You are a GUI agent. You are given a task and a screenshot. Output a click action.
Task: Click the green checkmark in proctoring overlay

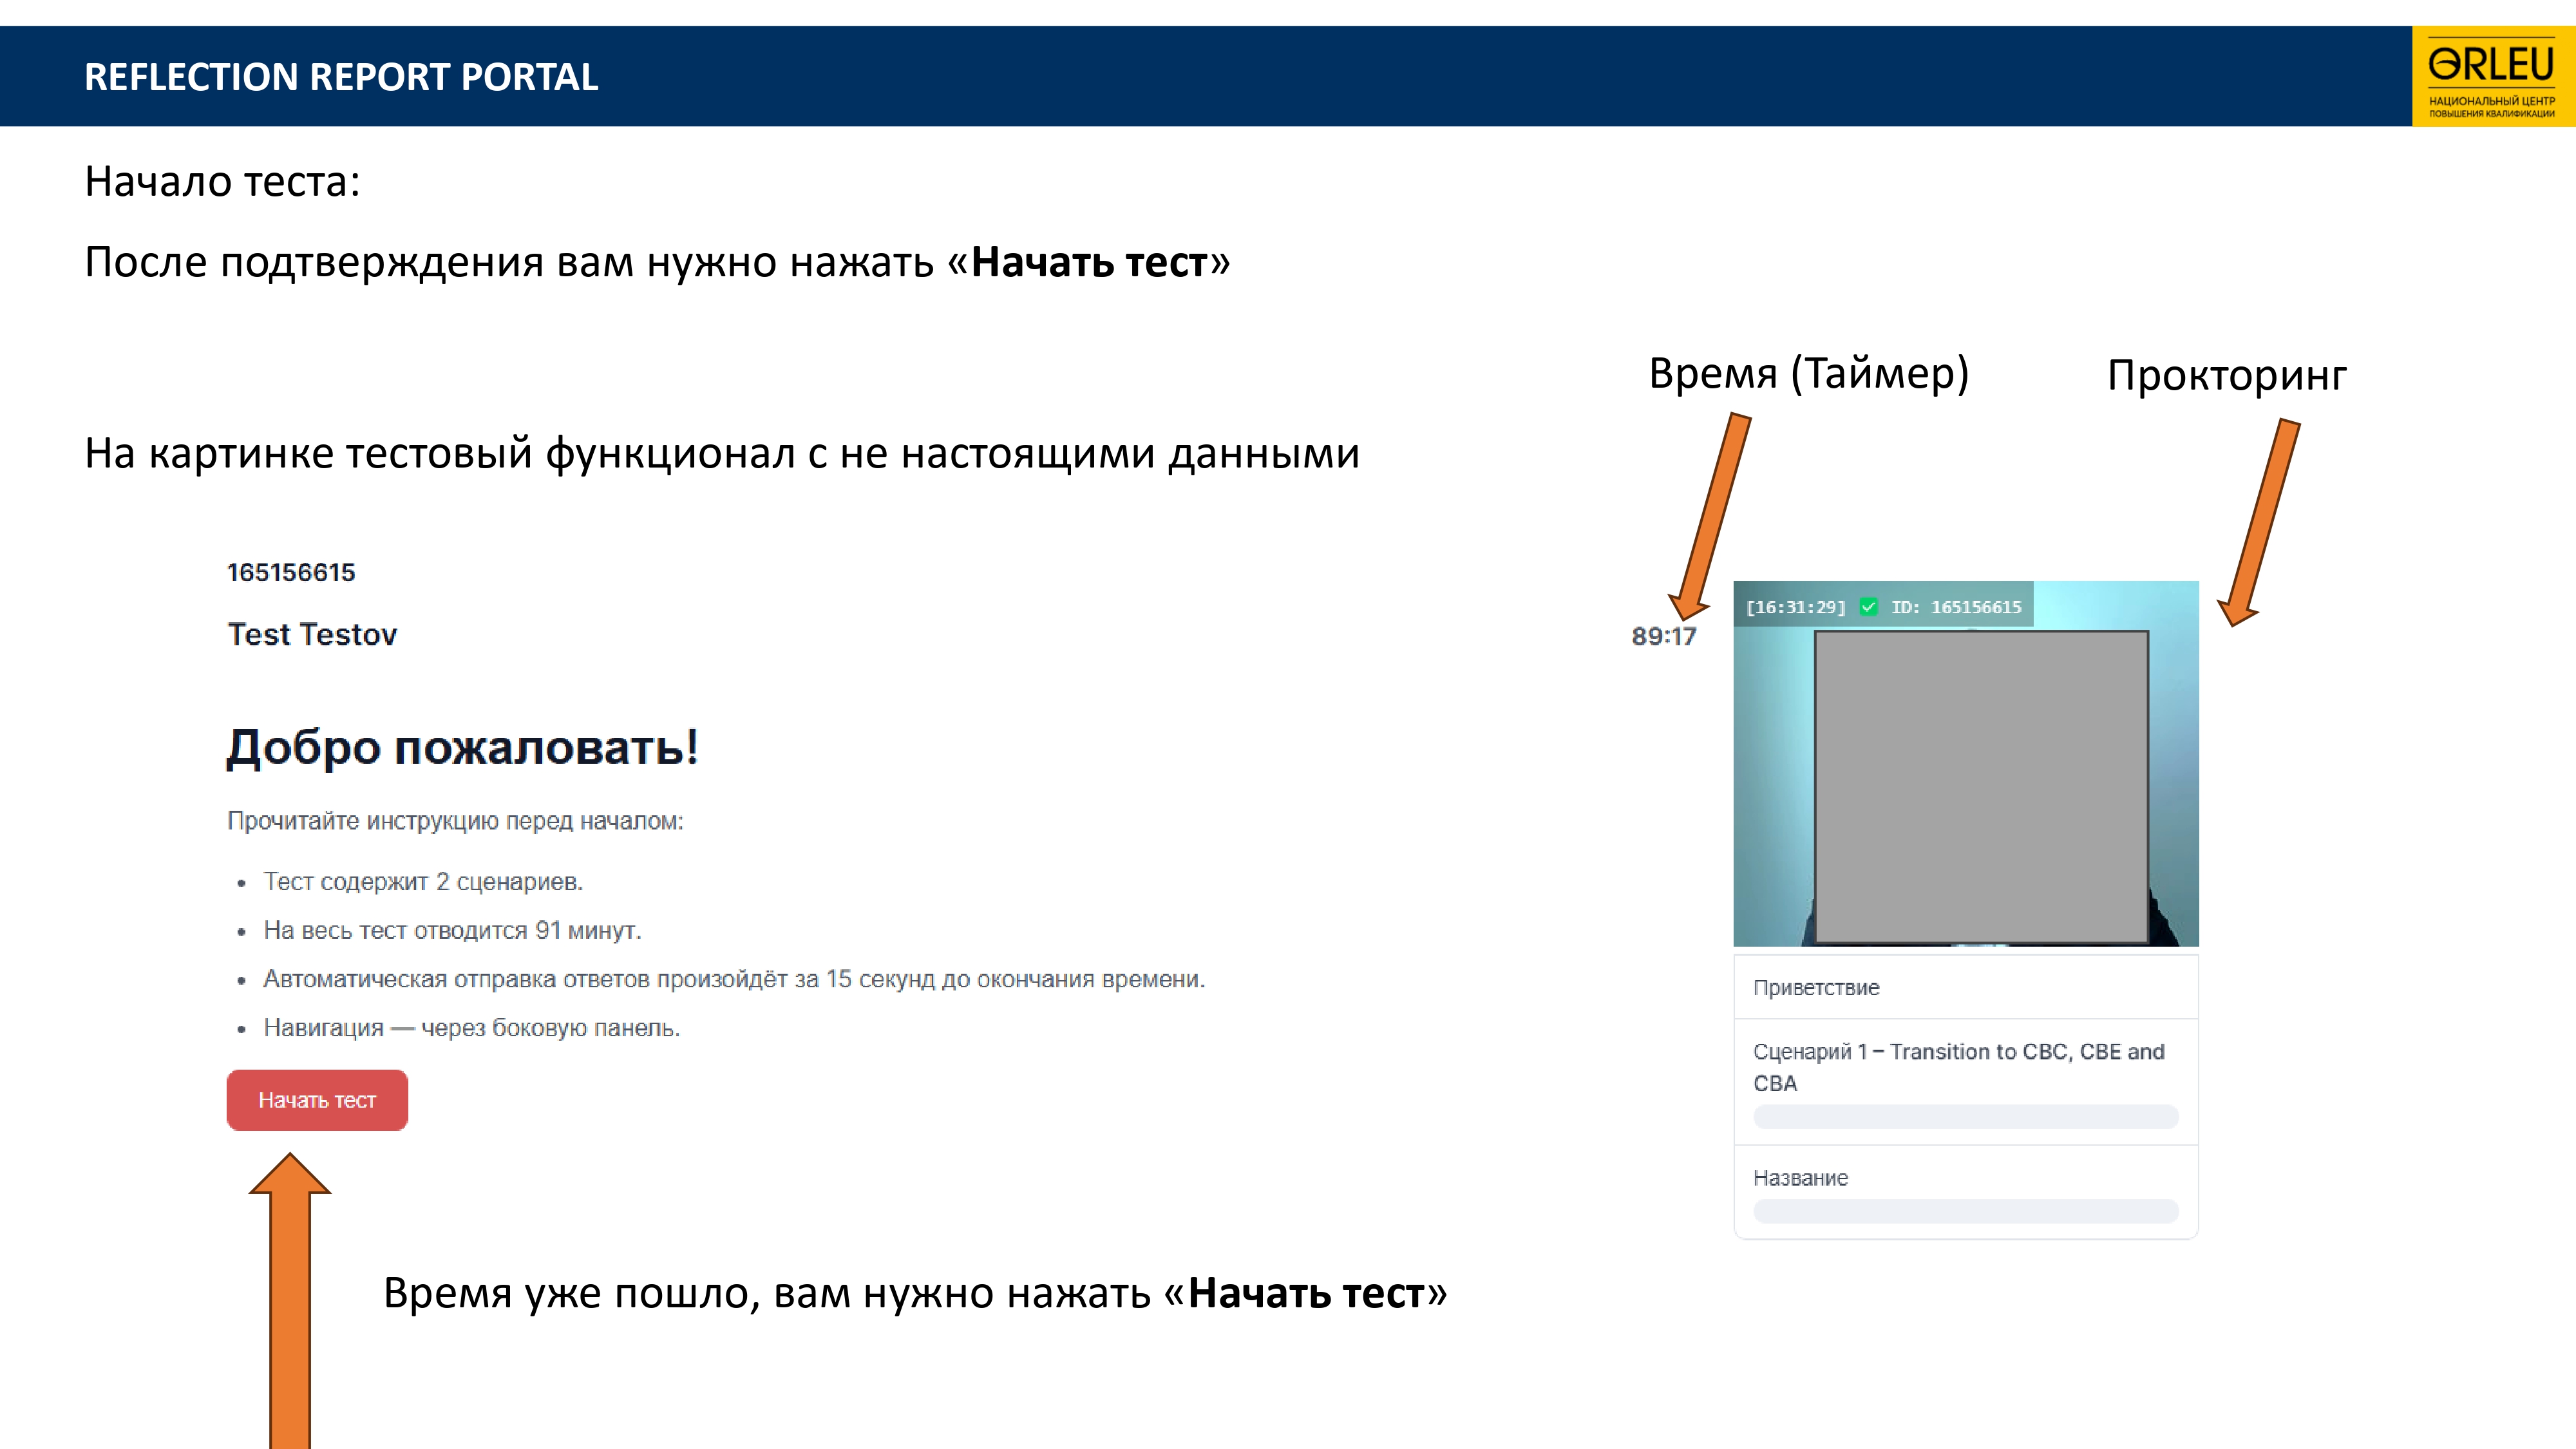pyautogui.click(x=1868, y=607)
